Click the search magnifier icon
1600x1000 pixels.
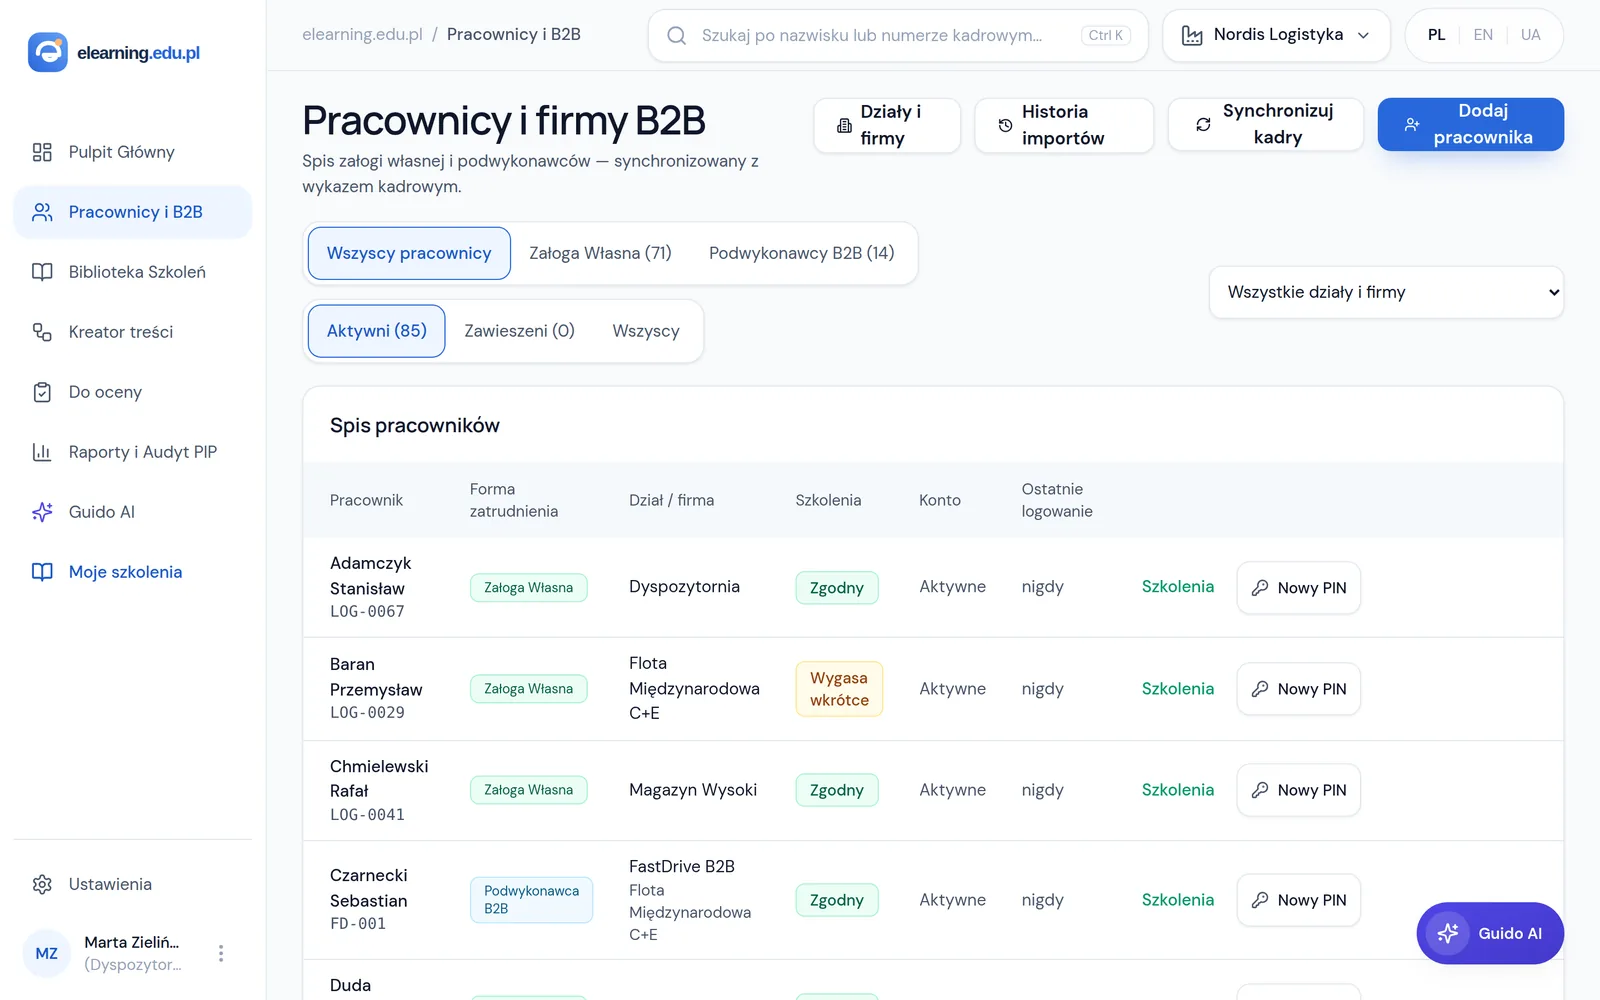tap(677, 36)
